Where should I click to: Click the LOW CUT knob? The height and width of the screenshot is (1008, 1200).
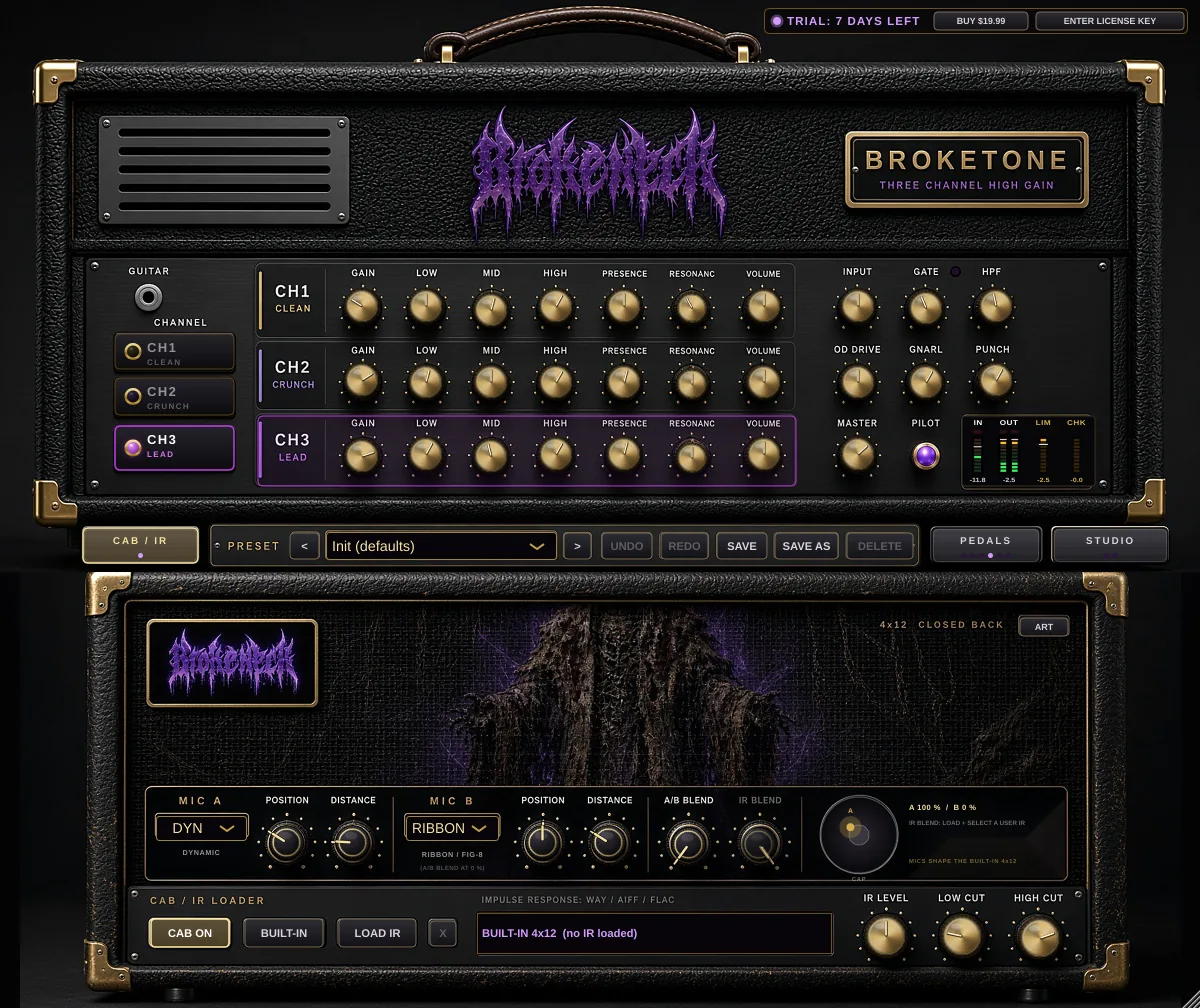961,937
